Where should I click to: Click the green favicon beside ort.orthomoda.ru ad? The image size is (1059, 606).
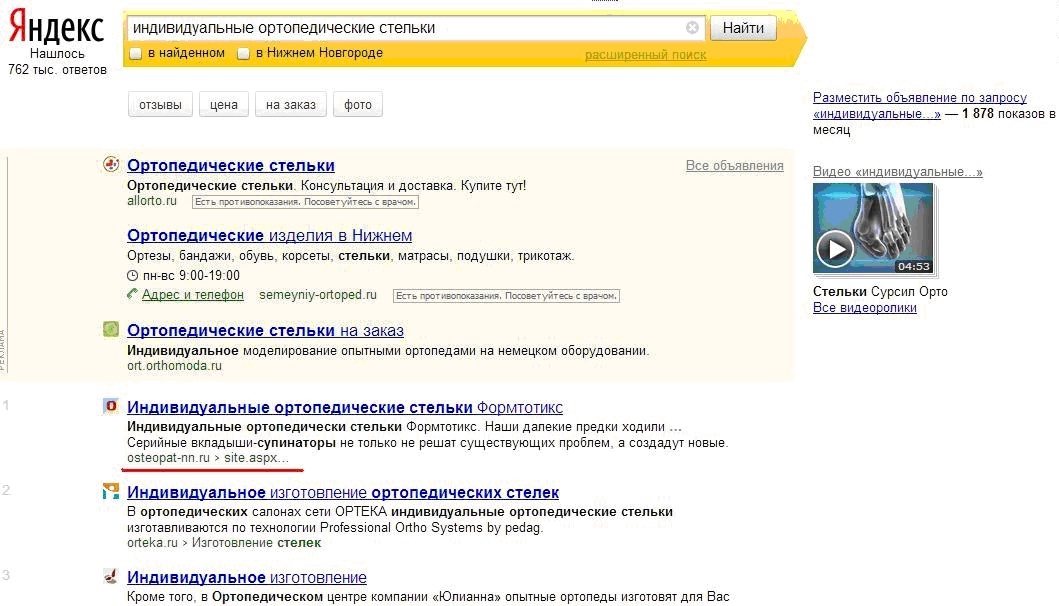pos(111,329)
